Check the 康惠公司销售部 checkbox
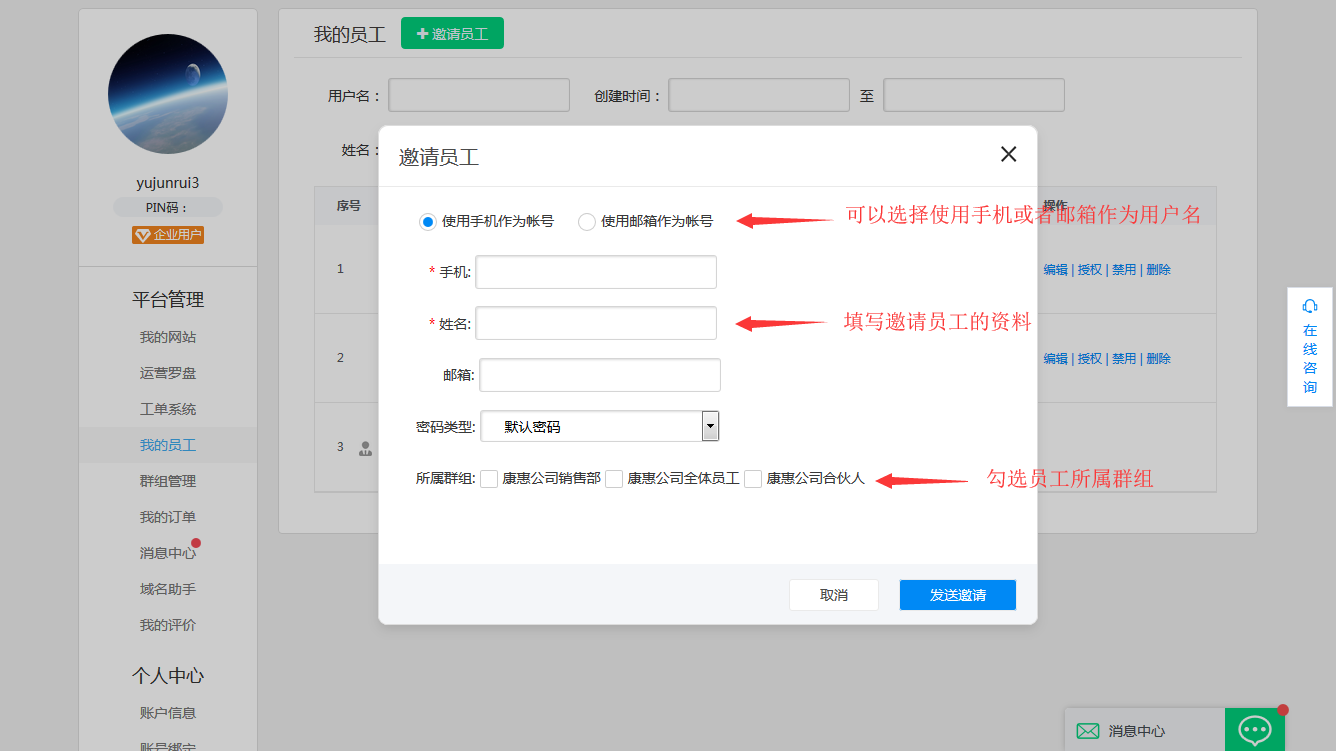The height and width of the screenshot is (751, 1336). [489, 479]
